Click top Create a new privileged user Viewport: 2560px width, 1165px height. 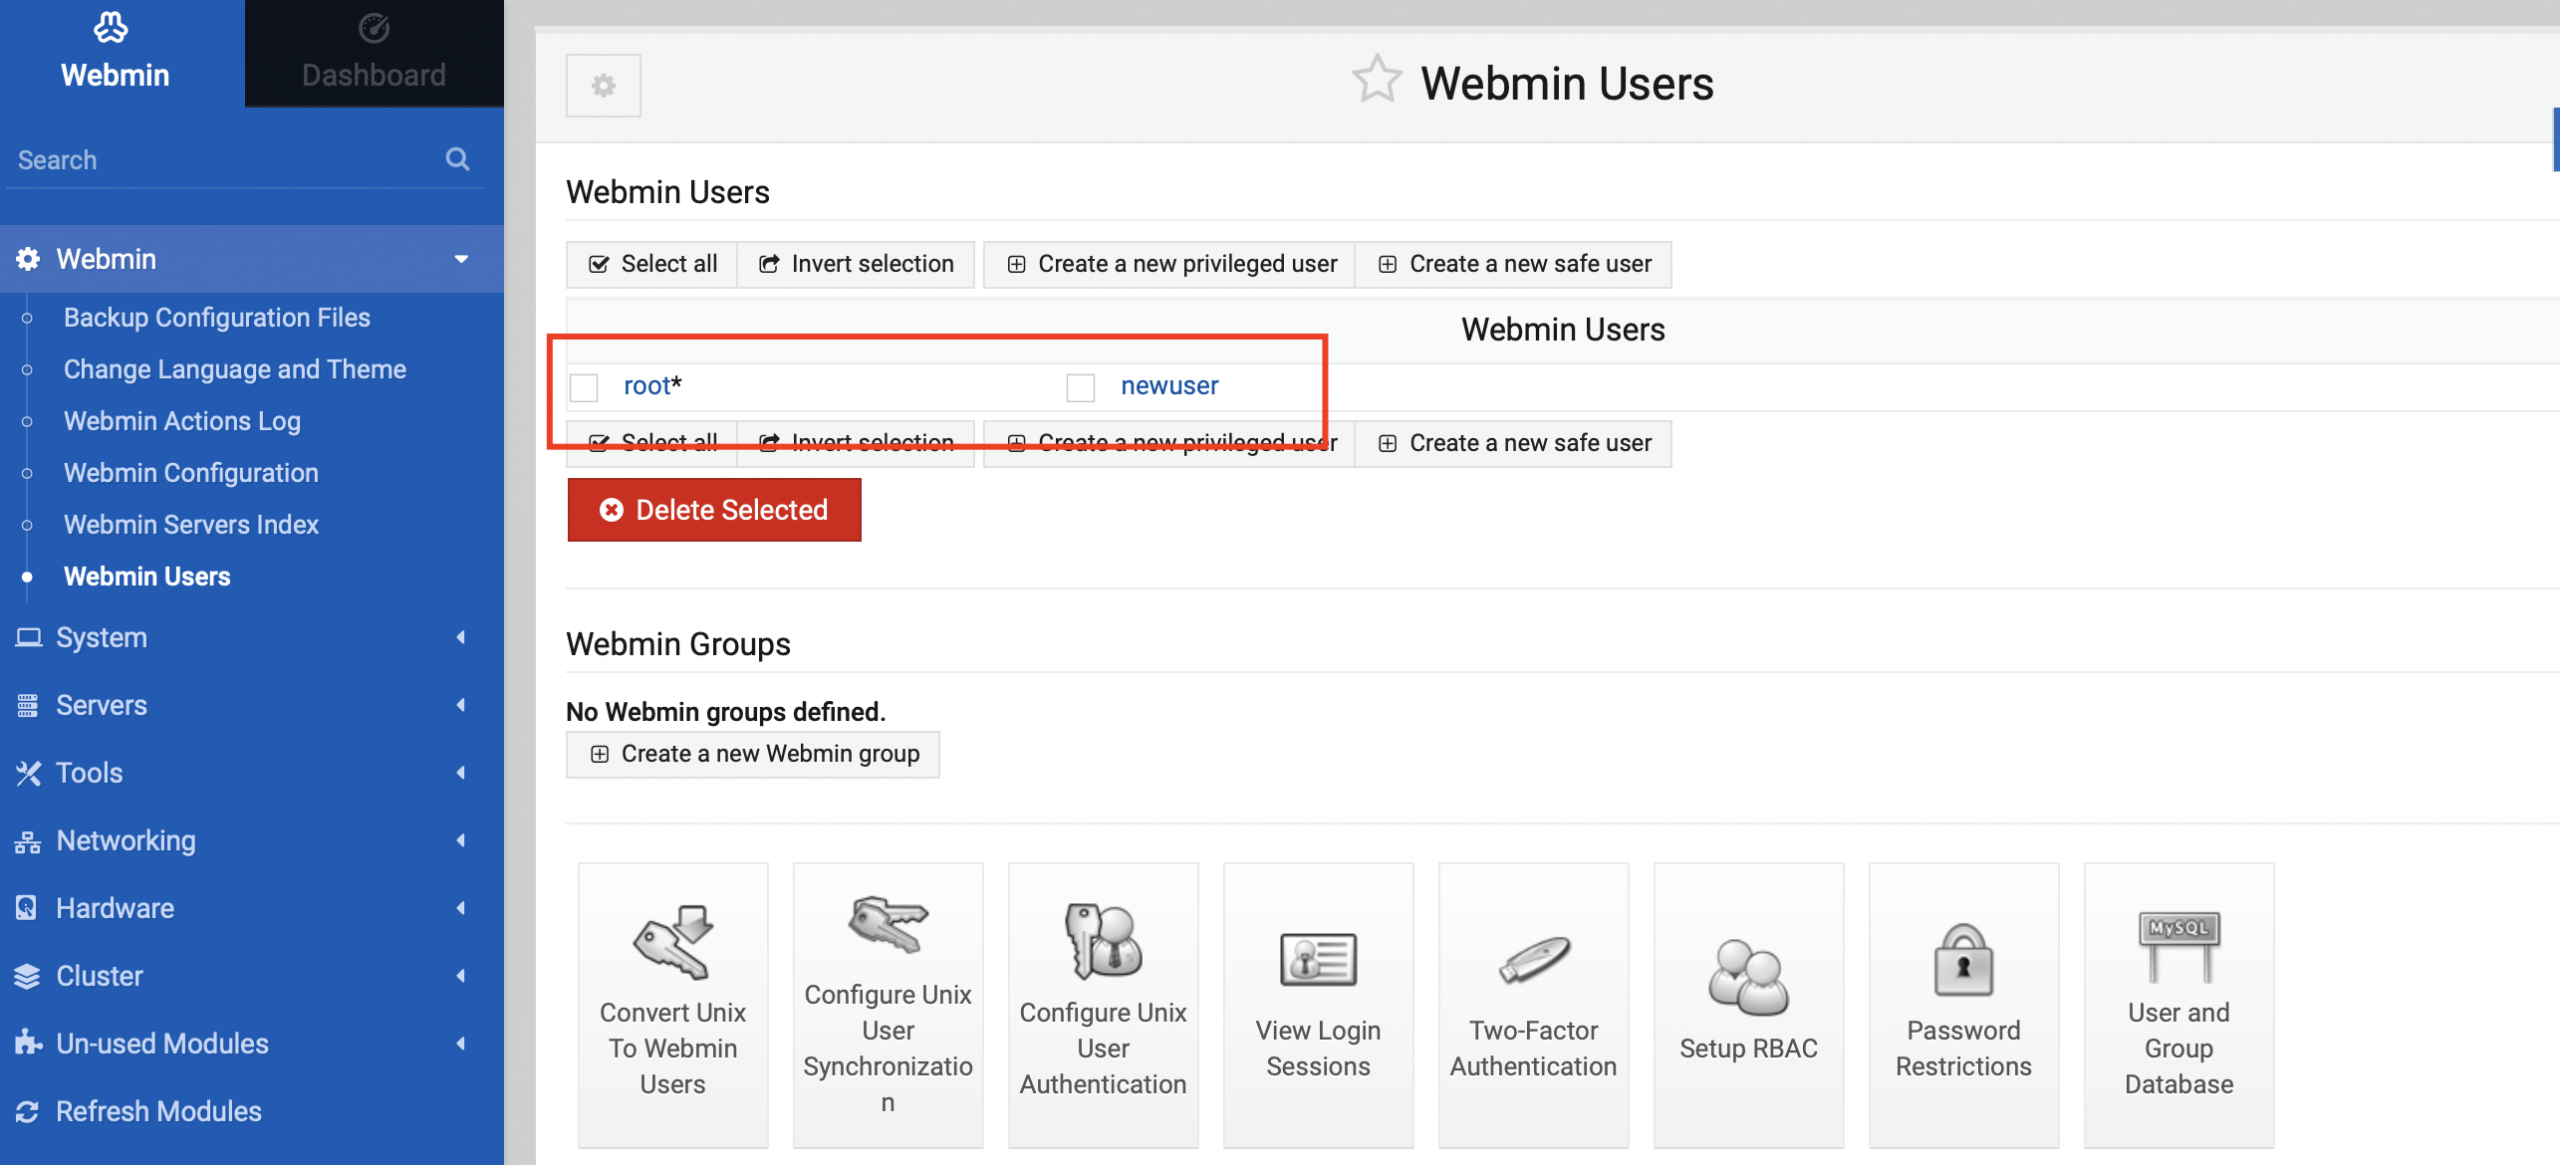pos(1170,264)
